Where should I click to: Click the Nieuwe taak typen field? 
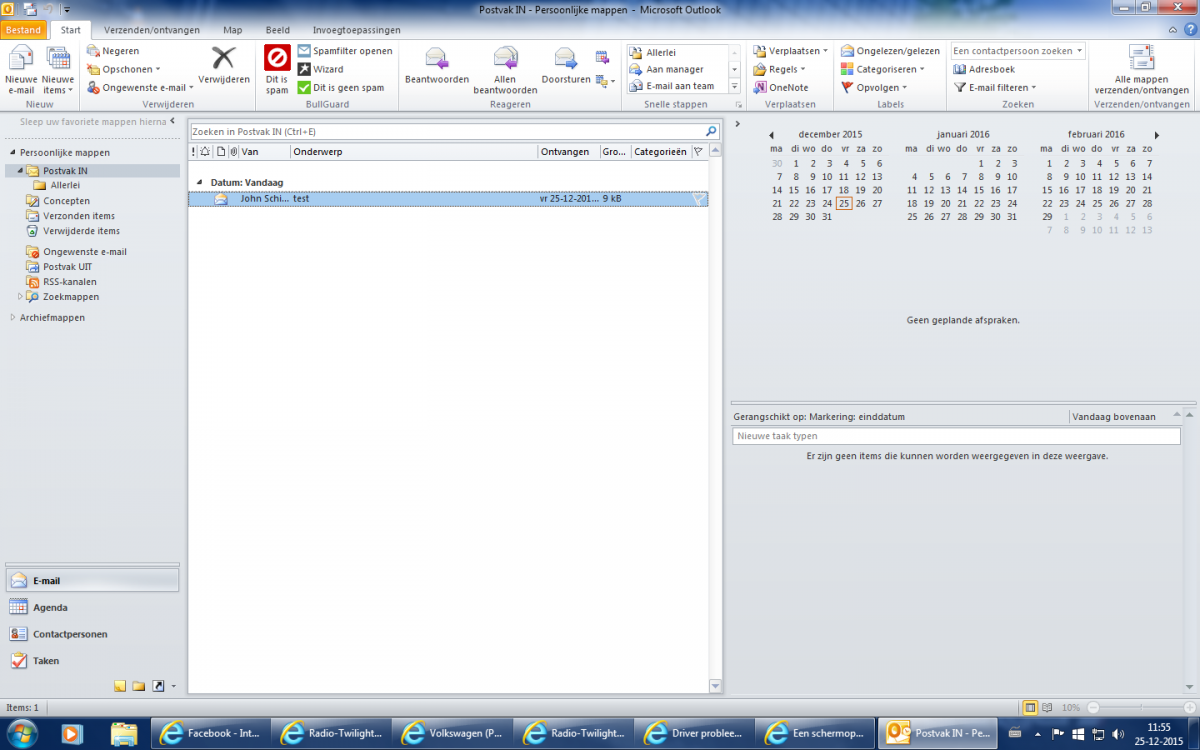click(957, 436)
